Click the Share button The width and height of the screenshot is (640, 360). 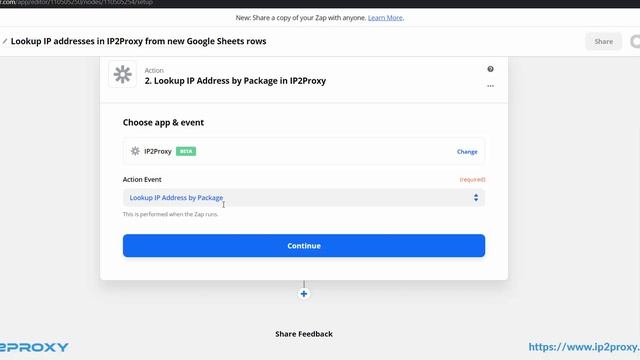pos(603,42)
